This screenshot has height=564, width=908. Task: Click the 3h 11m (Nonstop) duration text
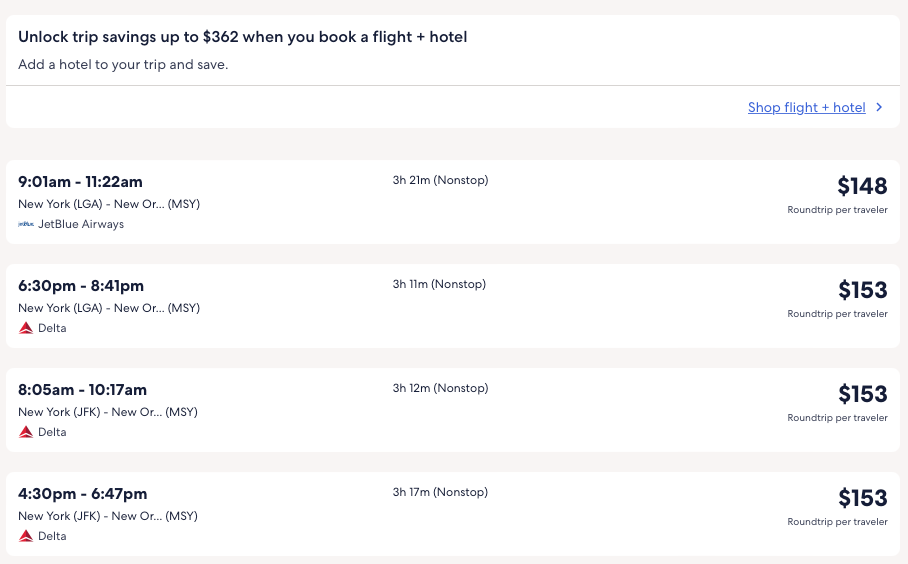[x=439, y=284]
